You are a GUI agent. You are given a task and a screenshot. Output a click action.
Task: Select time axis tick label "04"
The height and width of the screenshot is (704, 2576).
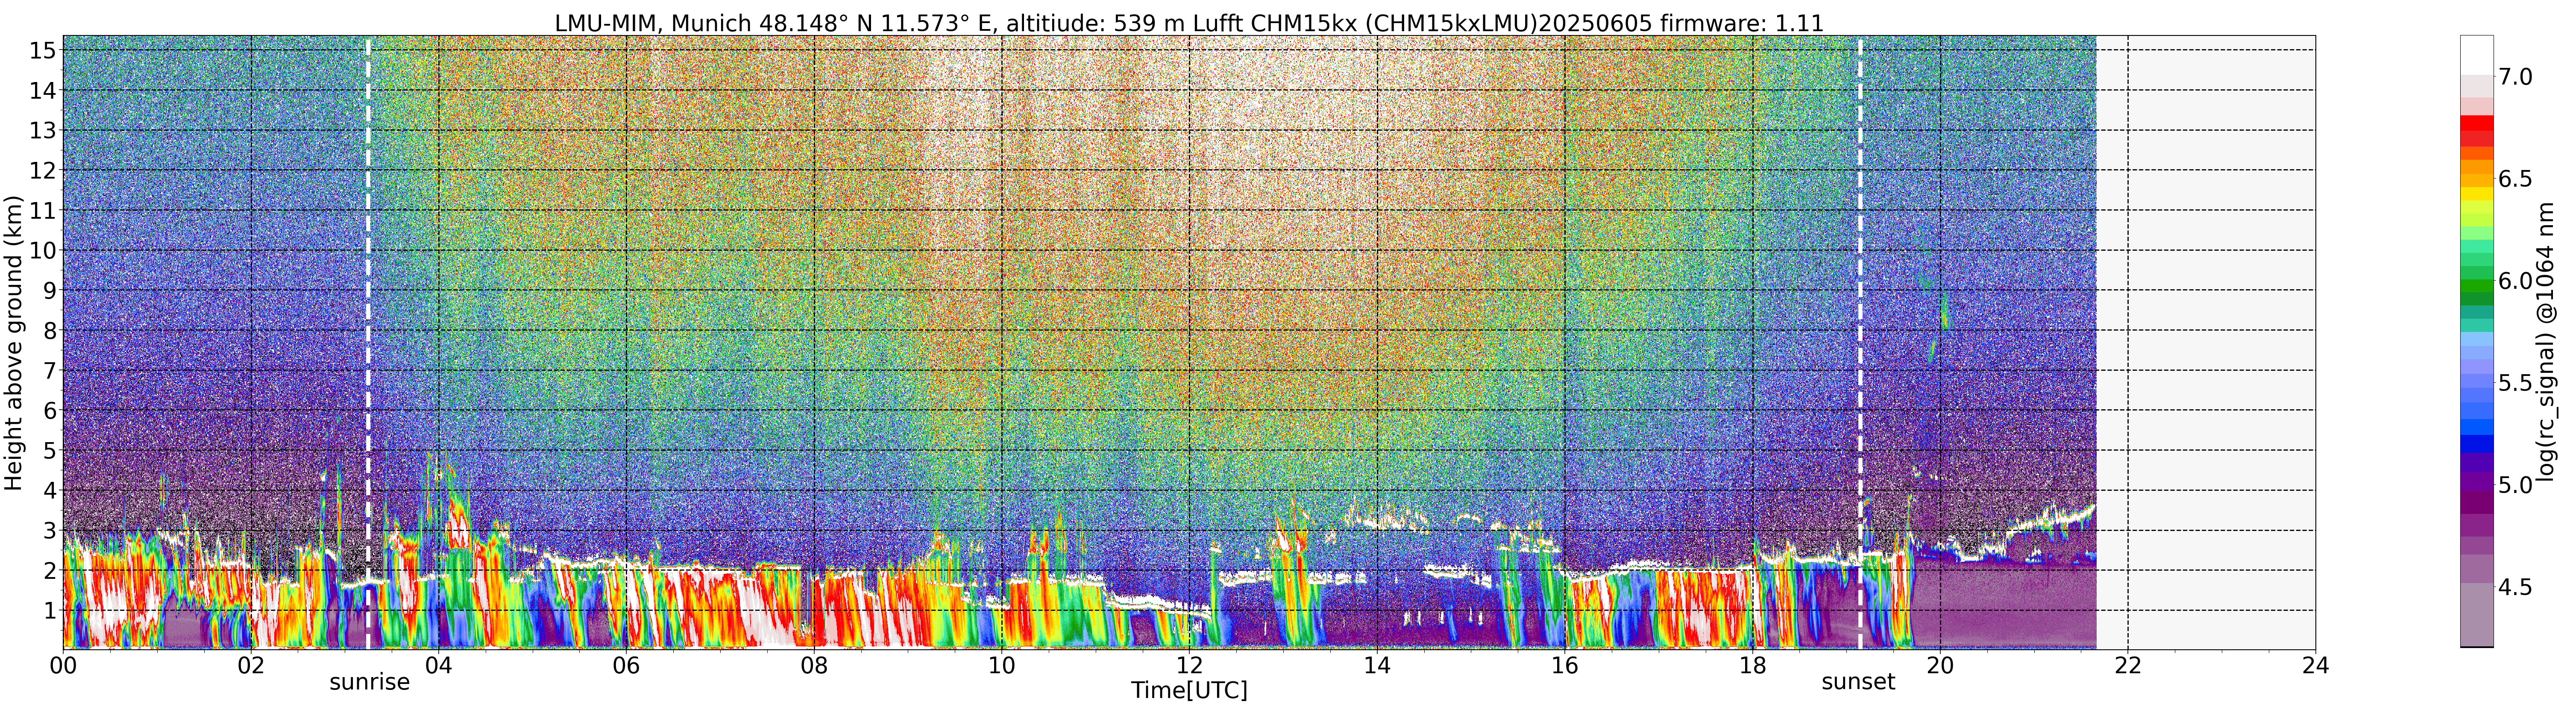[x=438, y=666]
